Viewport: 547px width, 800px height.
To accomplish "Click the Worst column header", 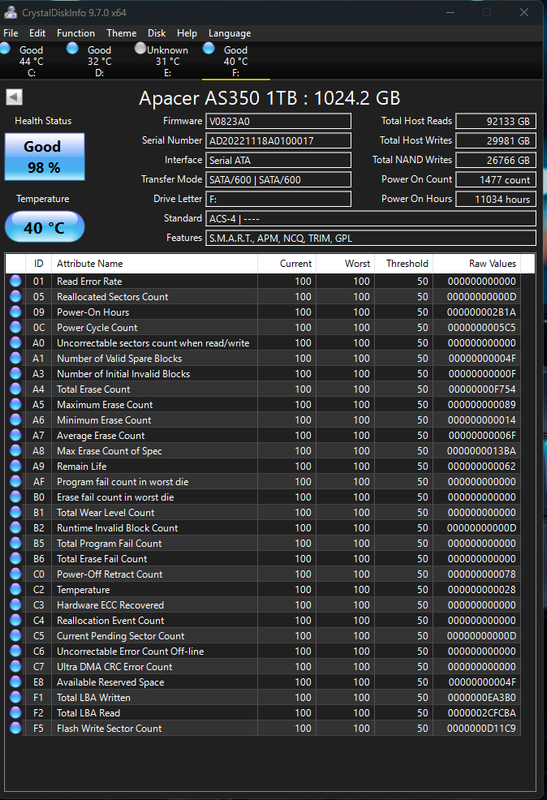I will coord(345,263).
